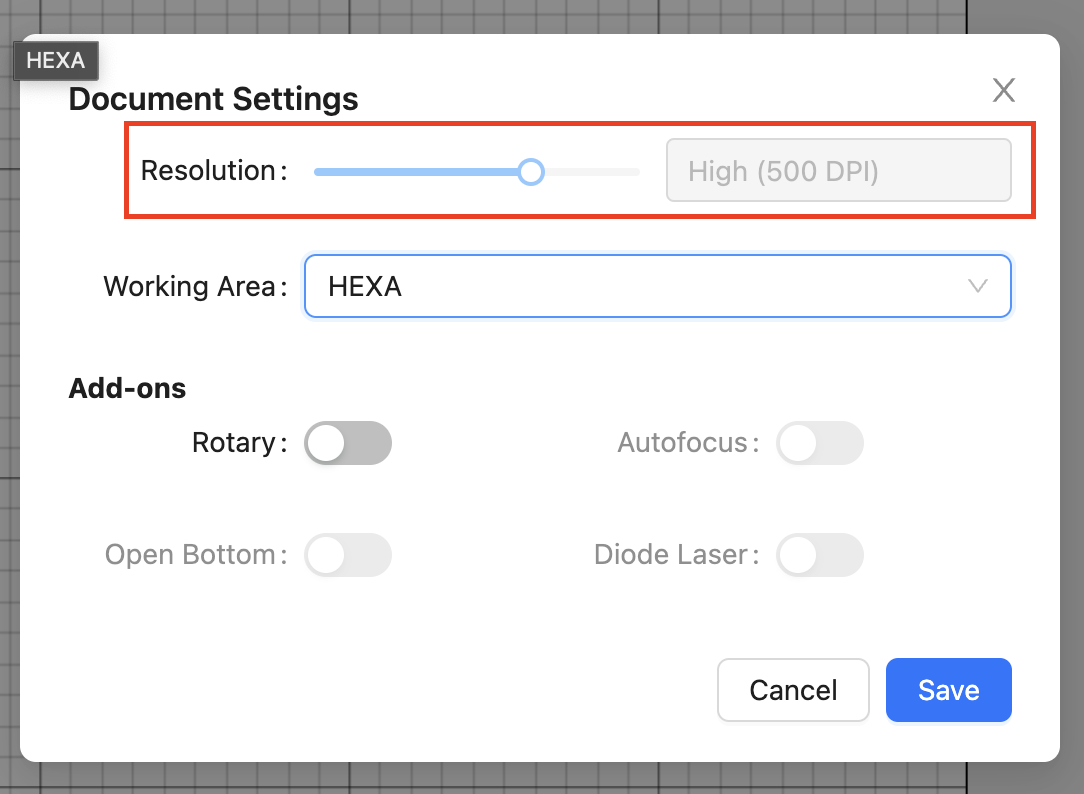
Task: Click the Resolution slider handle
Action: pos(531,172)
